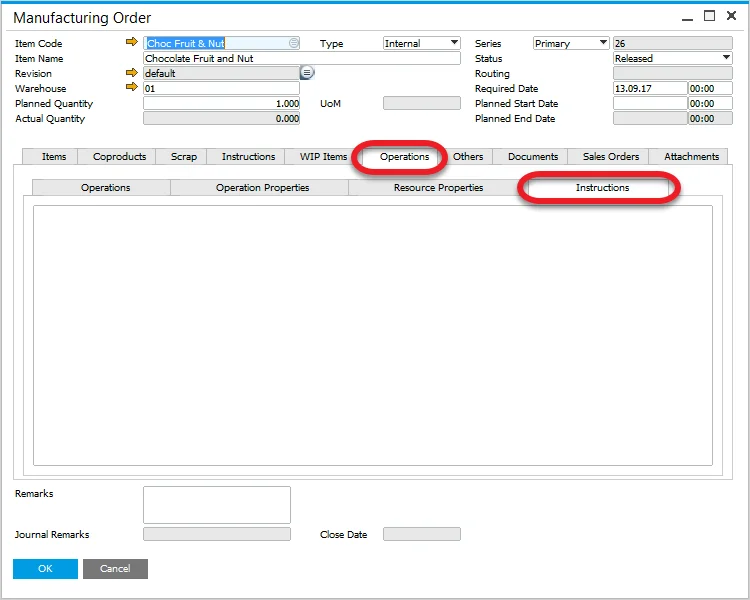Open the WIP Items tab
The width and height of the screenshot is (750, 600).
click(323, 156)
